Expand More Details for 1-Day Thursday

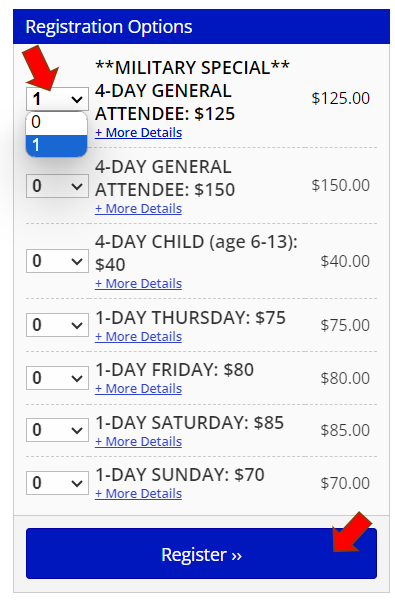pos(139,337)
